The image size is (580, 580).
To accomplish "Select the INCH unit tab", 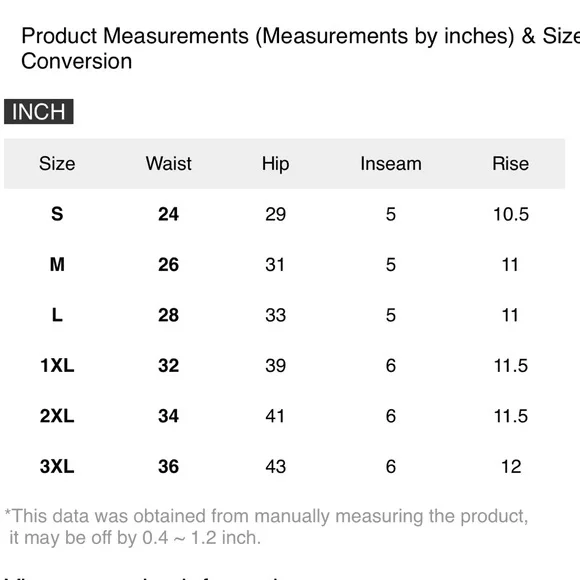I will (x=38, y=111).
